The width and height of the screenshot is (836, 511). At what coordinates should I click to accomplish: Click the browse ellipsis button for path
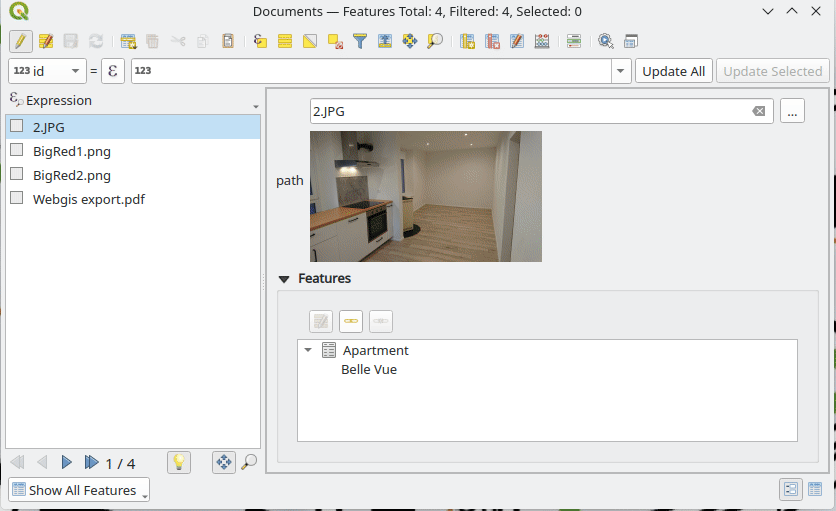pyautogui.click(x=792, y=111)
